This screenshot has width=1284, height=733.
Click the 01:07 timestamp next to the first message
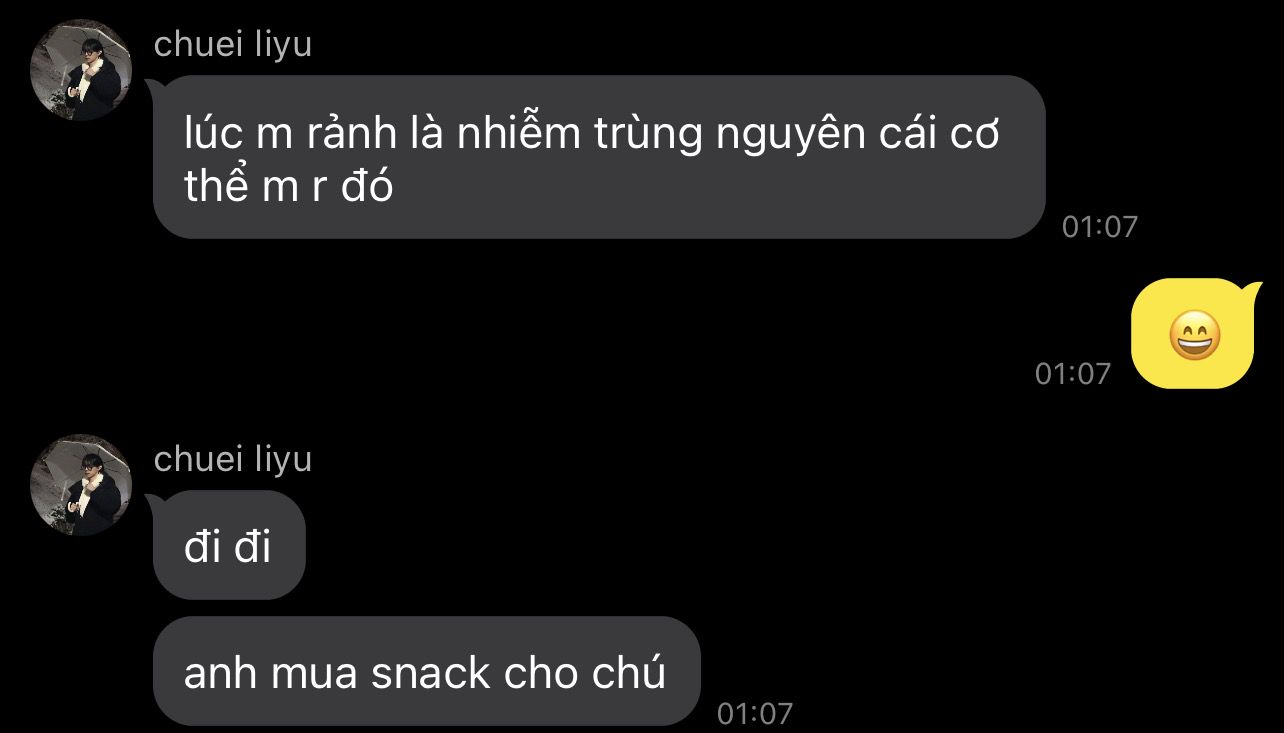1100,227
